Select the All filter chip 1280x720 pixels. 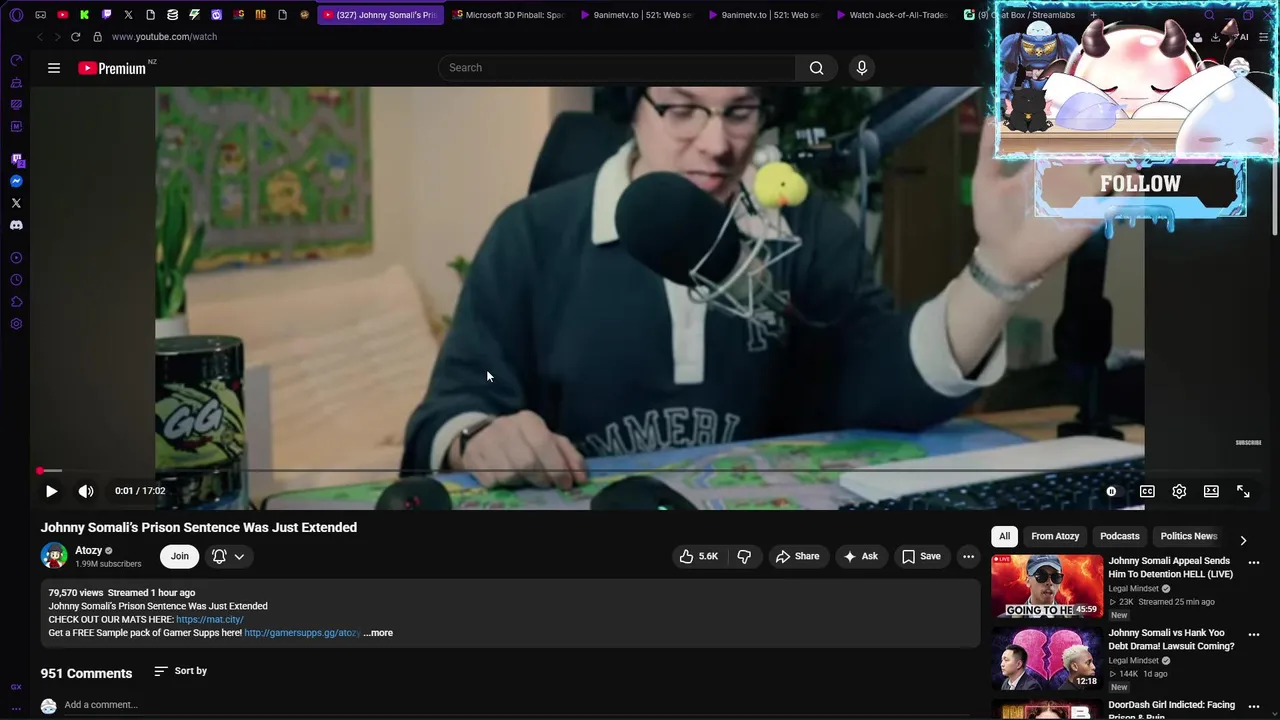pyautogui.click(x=1004, y=536)
